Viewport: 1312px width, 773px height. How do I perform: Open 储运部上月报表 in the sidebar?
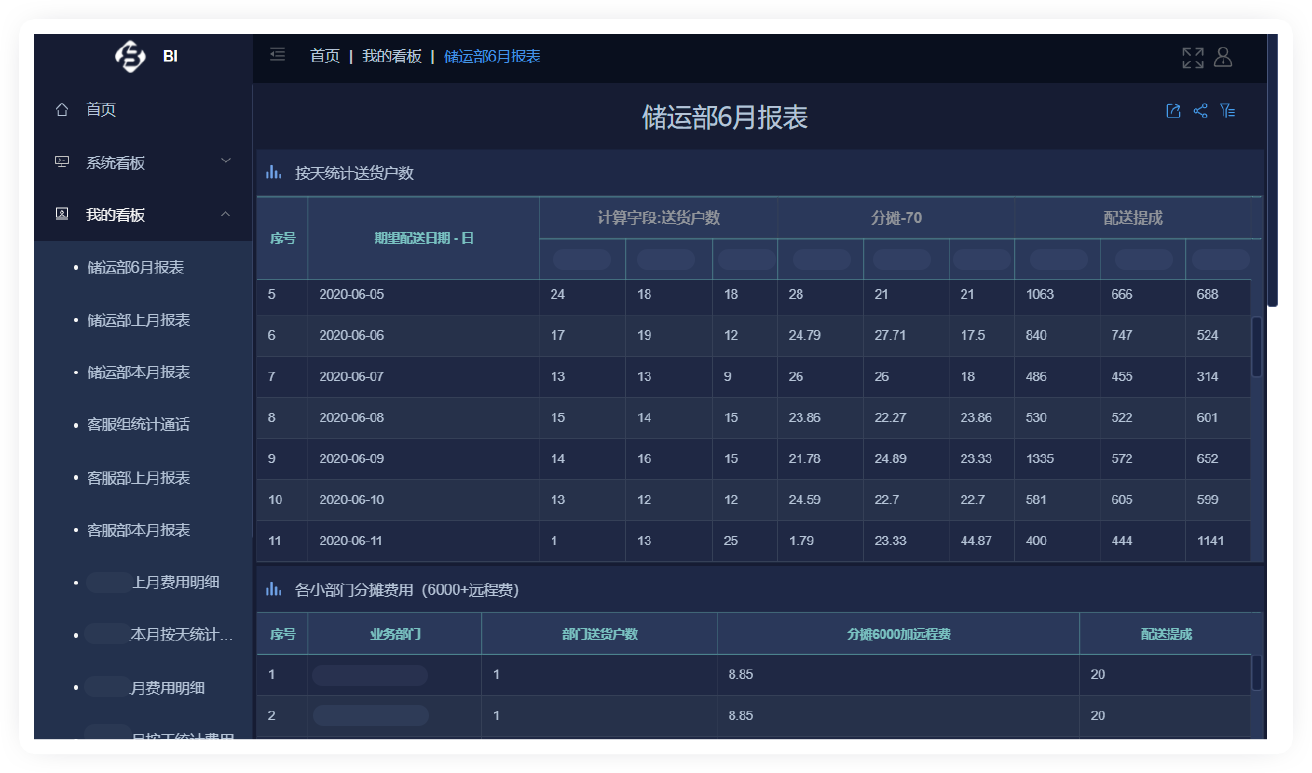[x=138, y=320]
